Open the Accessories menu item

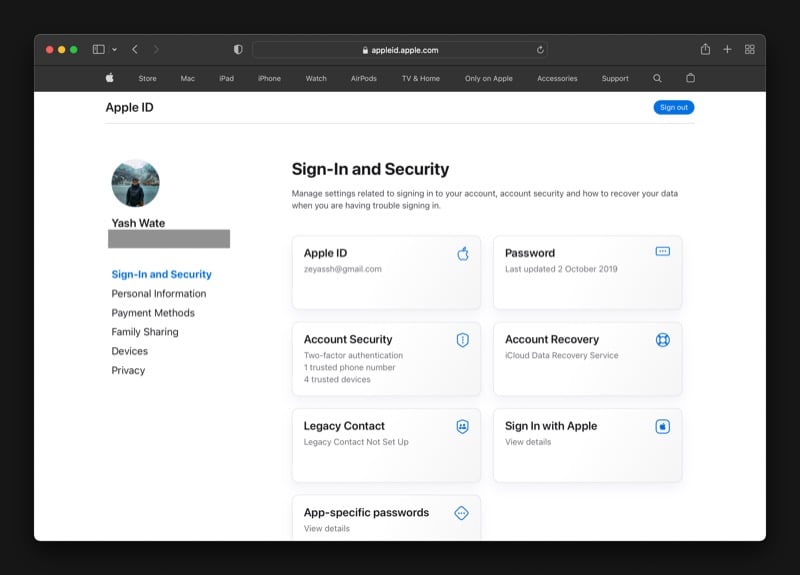click(557, 79)
